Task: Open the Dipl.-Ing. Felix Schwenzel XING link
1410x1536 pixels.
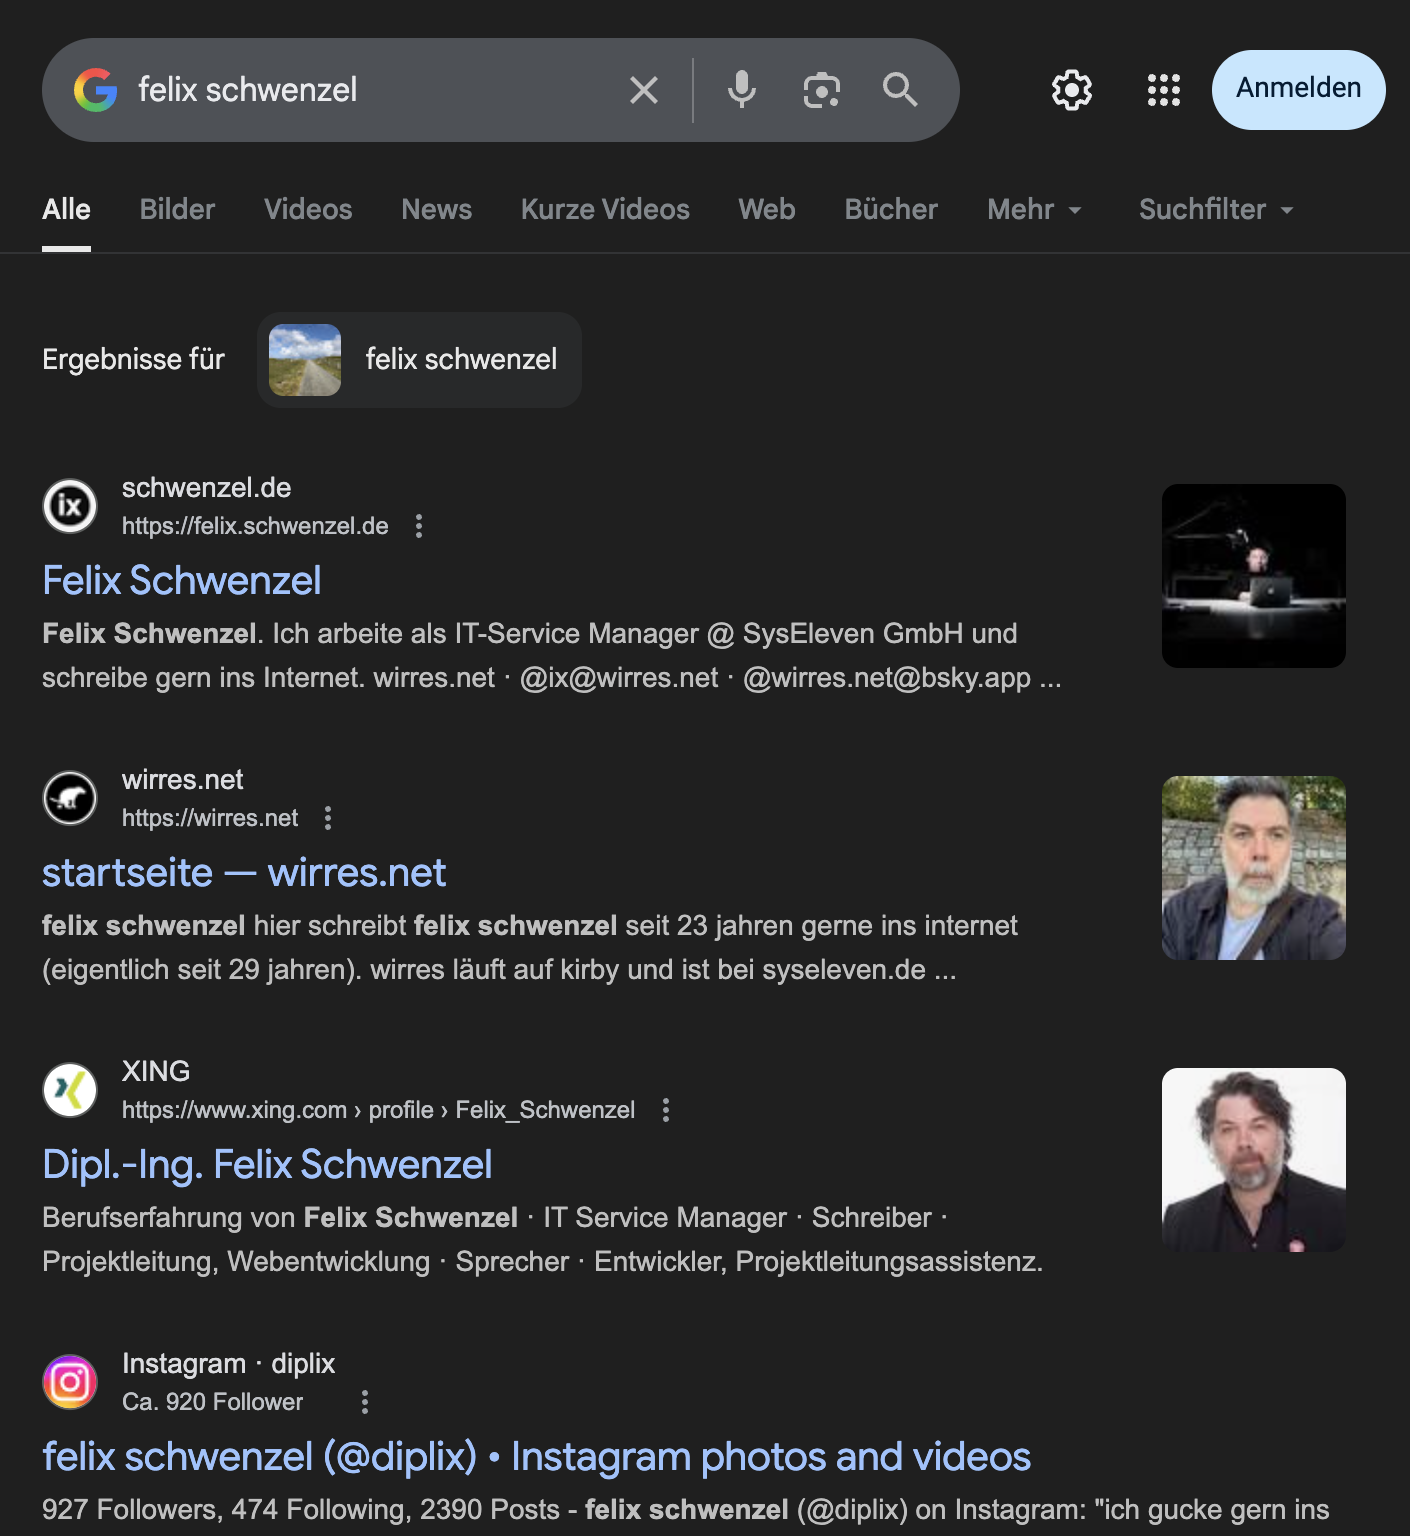Action: pyautogui.click(x=267, y=1165)
